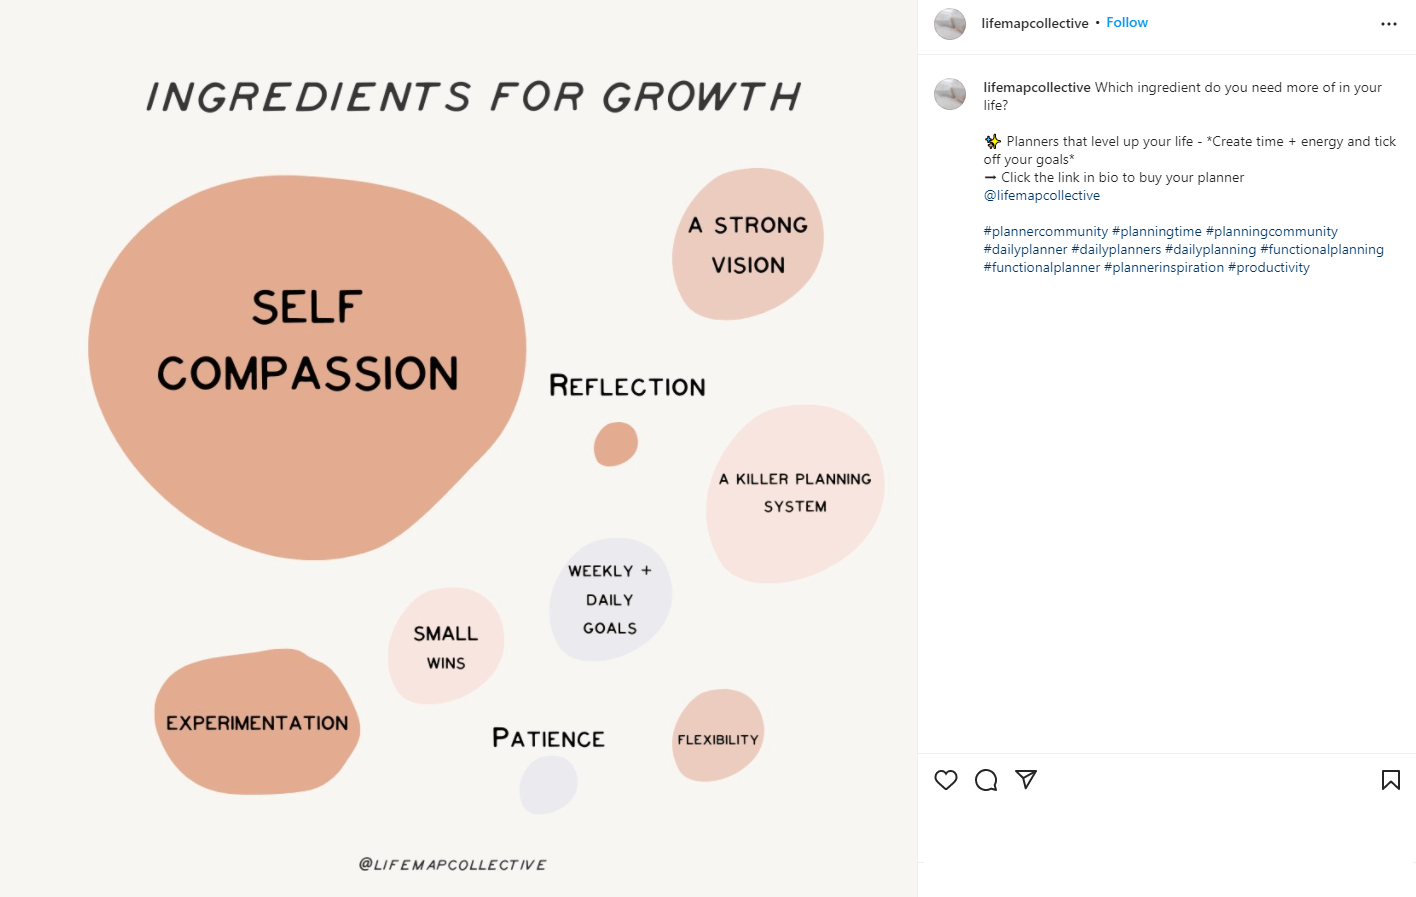Open the #productivity hashtag
The height and width of the screenshot is (897, 1416).
(x=1269, y=267)
